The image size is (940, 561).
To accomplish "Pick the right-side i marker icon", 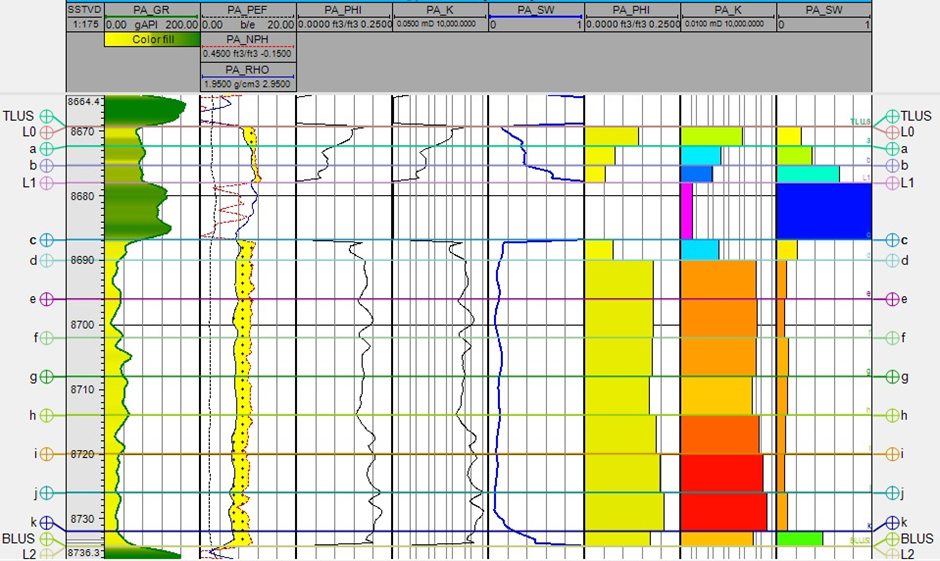I will [x=891, y=454].
